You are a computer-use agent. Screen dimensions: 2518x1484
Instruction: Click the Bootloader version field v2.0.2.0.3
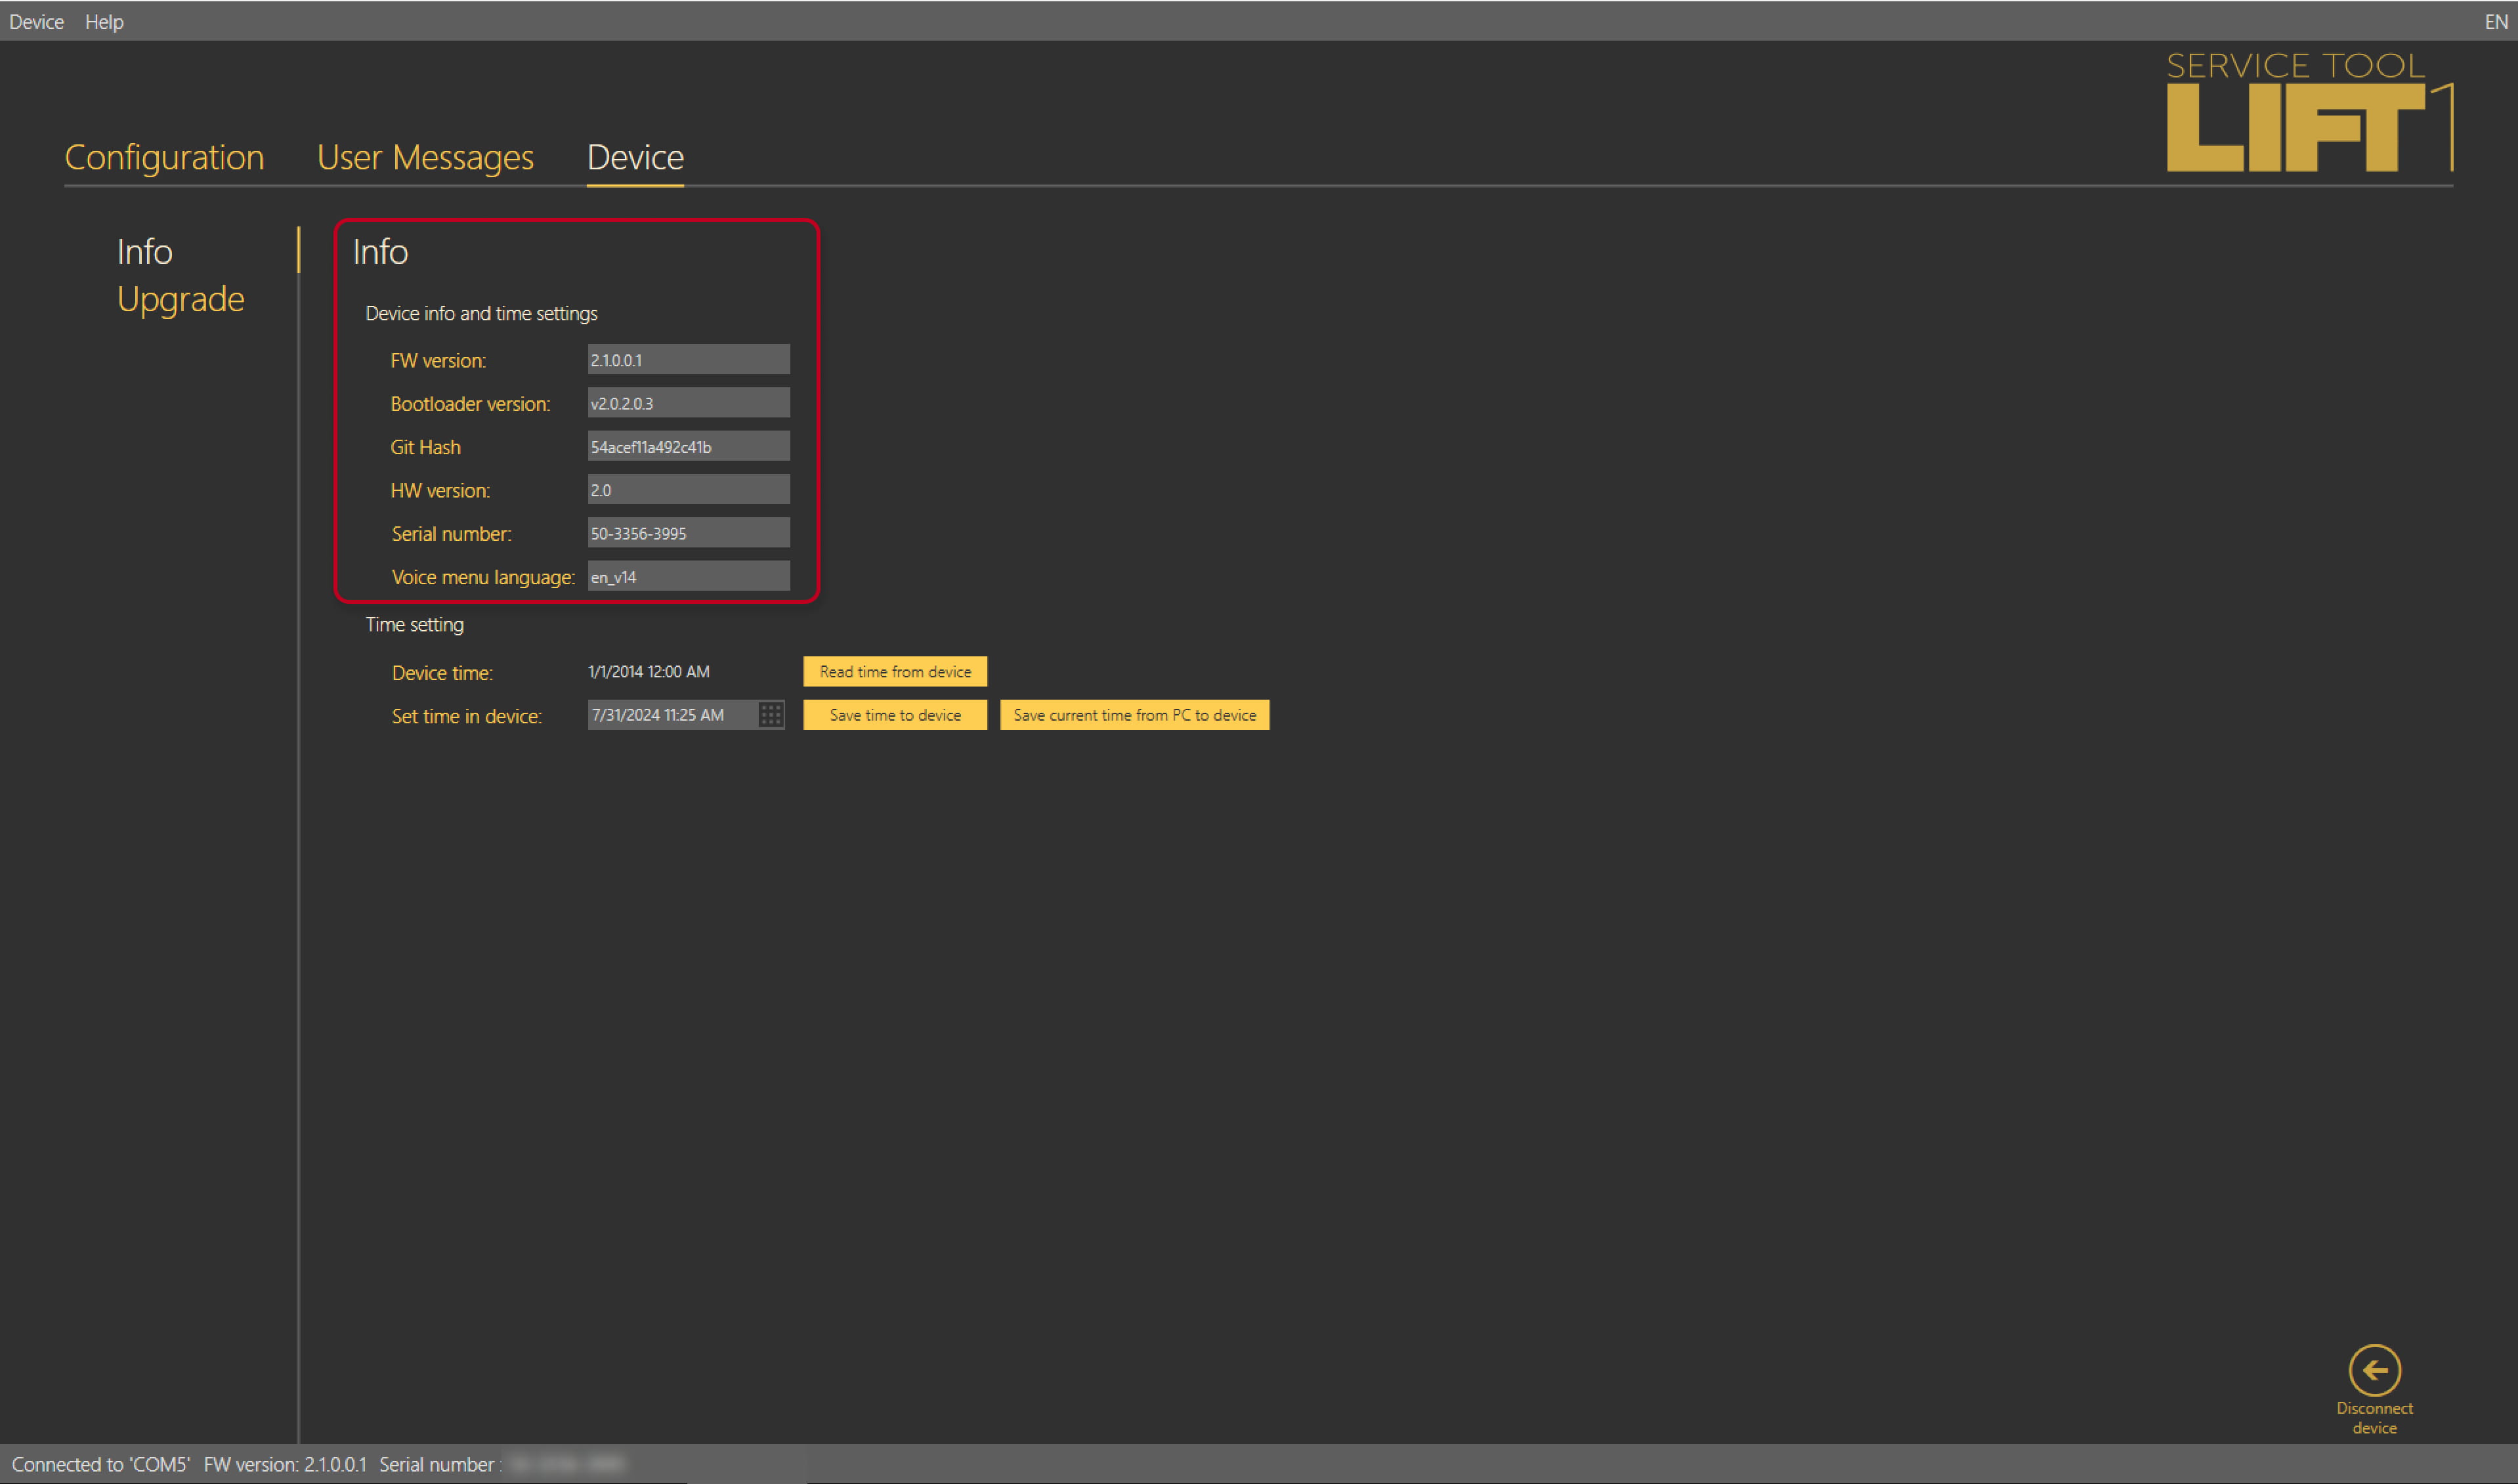pyautogui.click(x=688, y=403)
